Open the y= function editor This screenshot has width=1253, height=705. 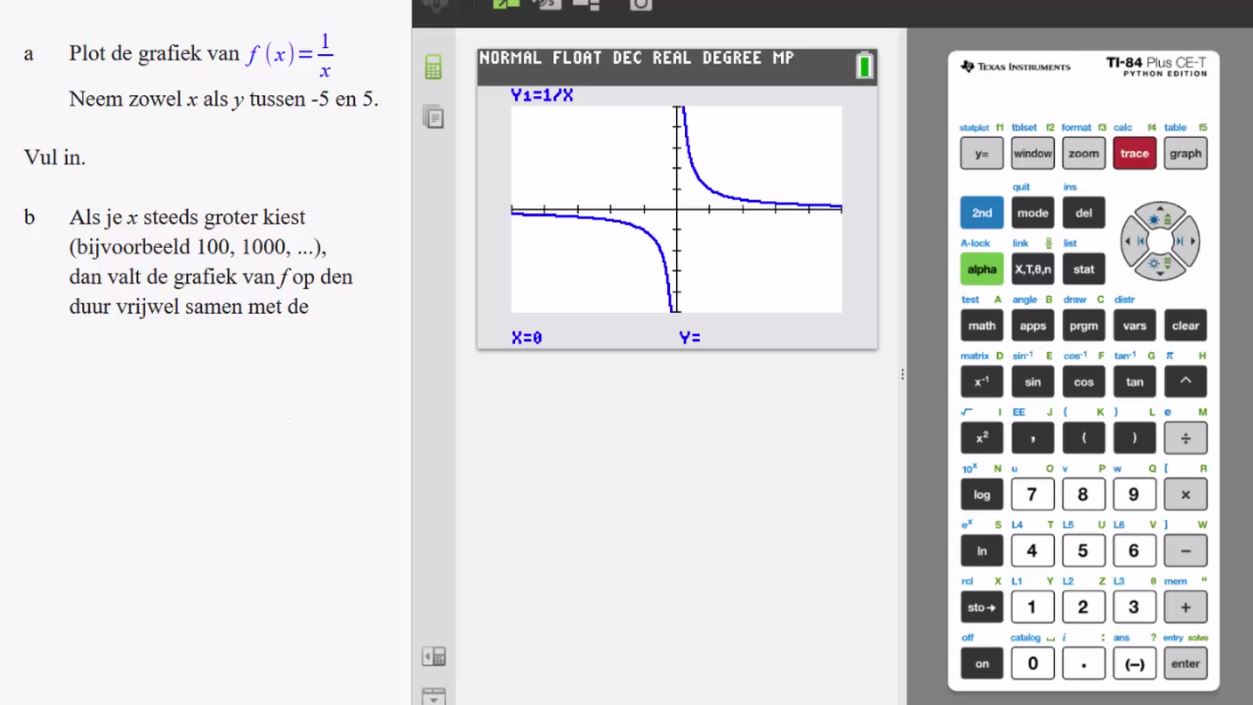coord(981,153)
